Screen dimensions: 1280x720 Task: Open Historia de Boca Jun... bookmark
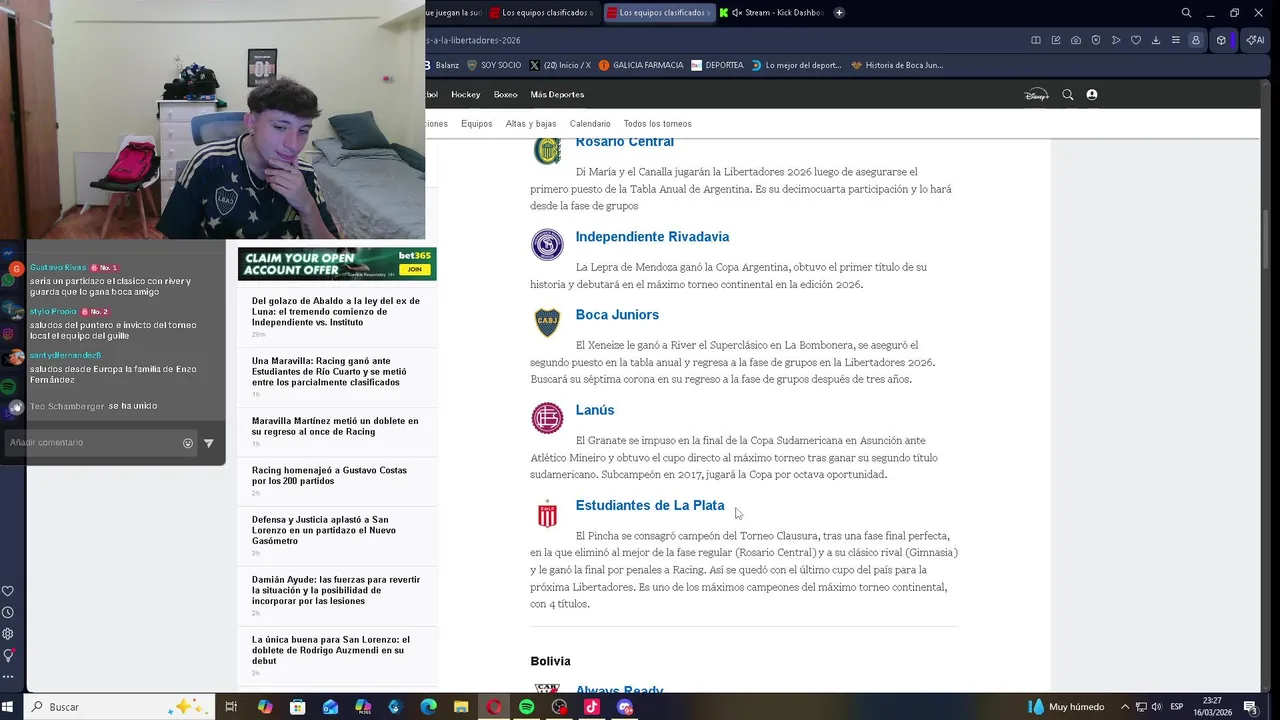click(x=897, y=65)
